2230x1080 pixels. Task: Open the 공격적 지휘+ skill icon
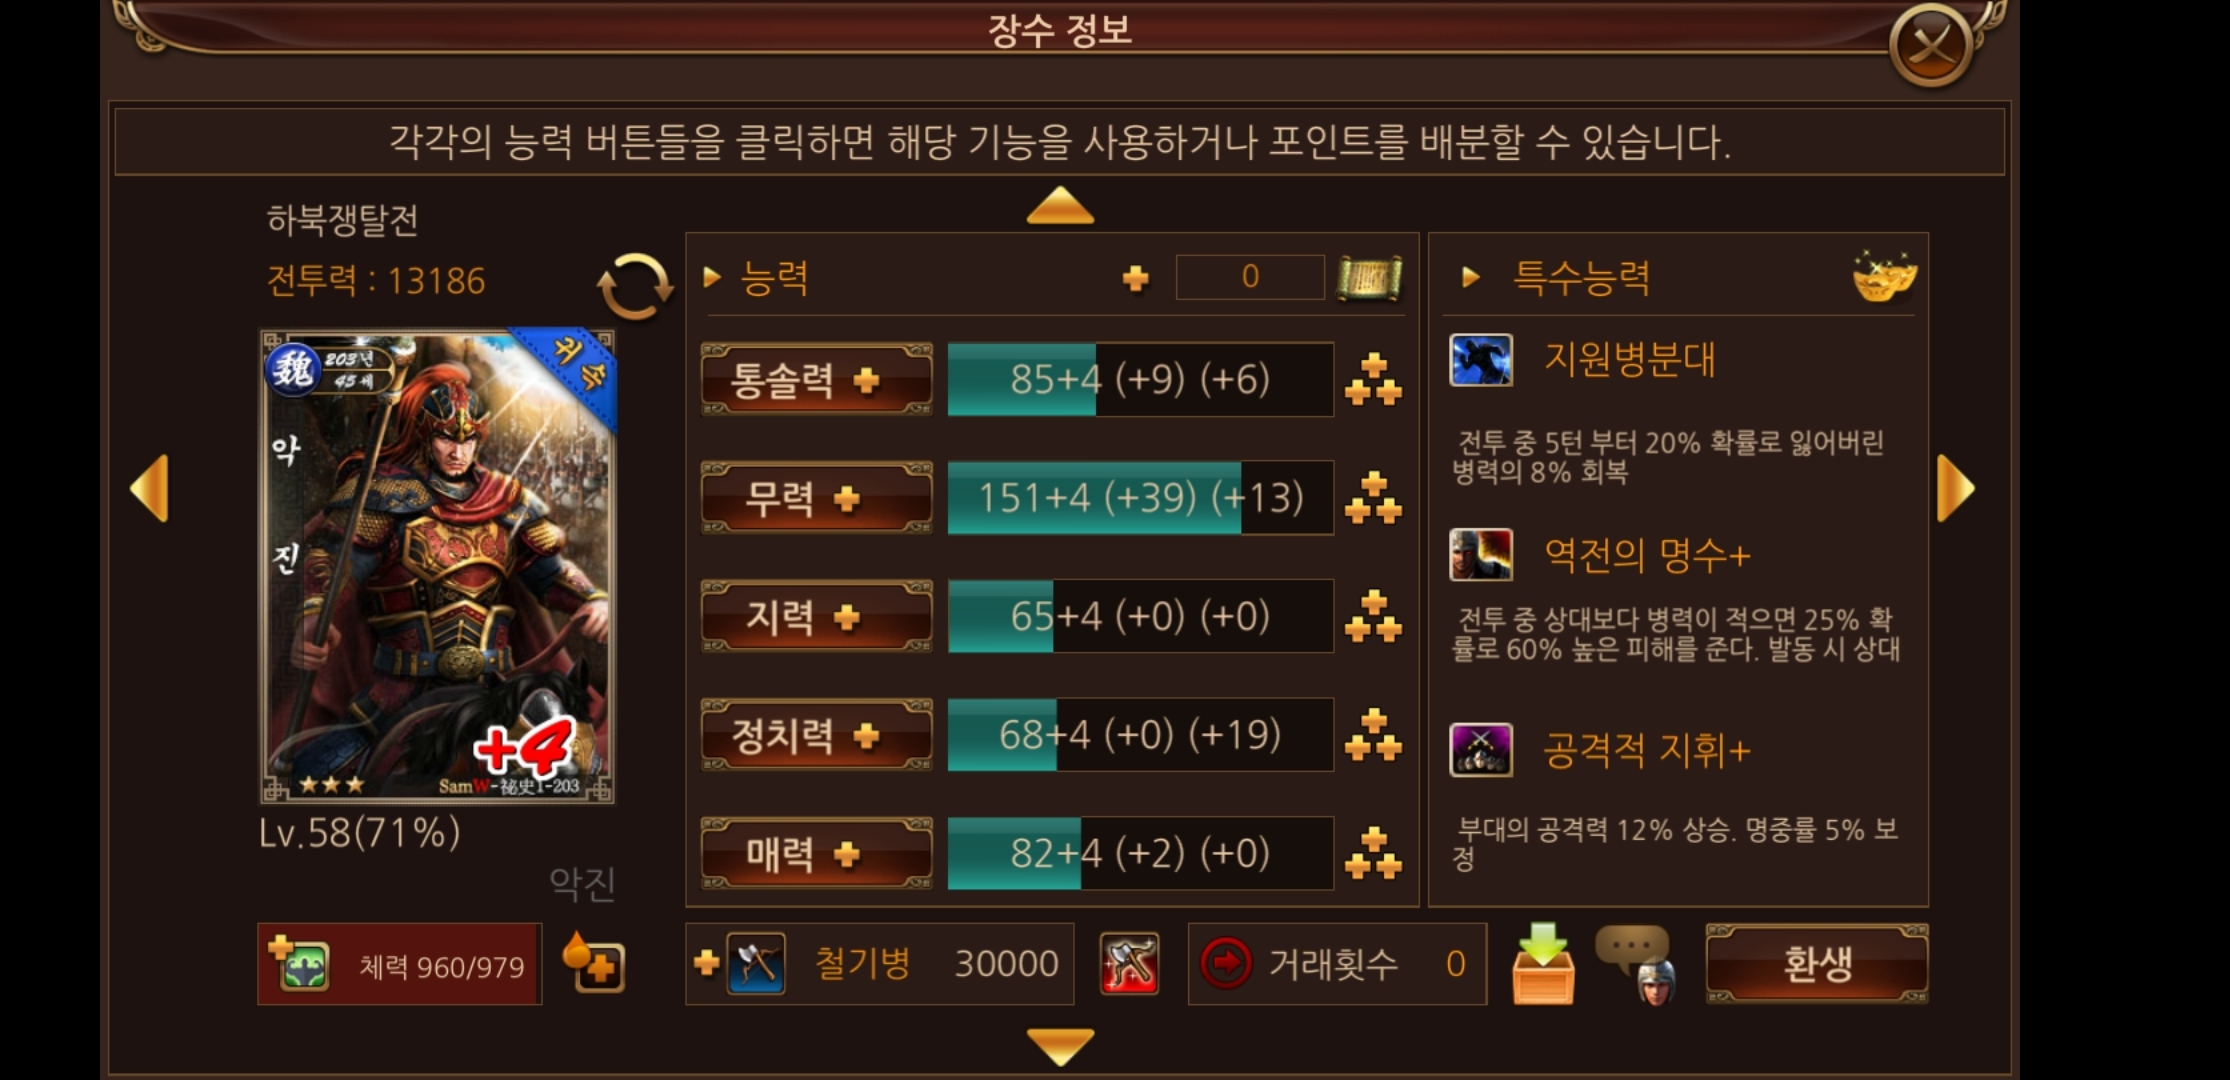1480,750
